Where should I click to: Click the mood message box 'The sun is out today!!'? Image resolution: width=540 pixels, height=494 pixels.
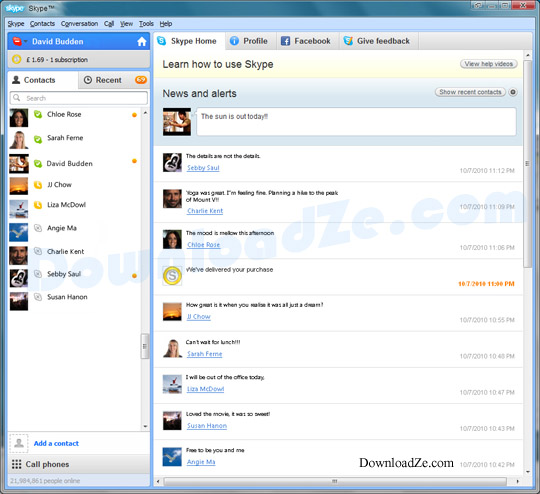[x=356, y=122]
